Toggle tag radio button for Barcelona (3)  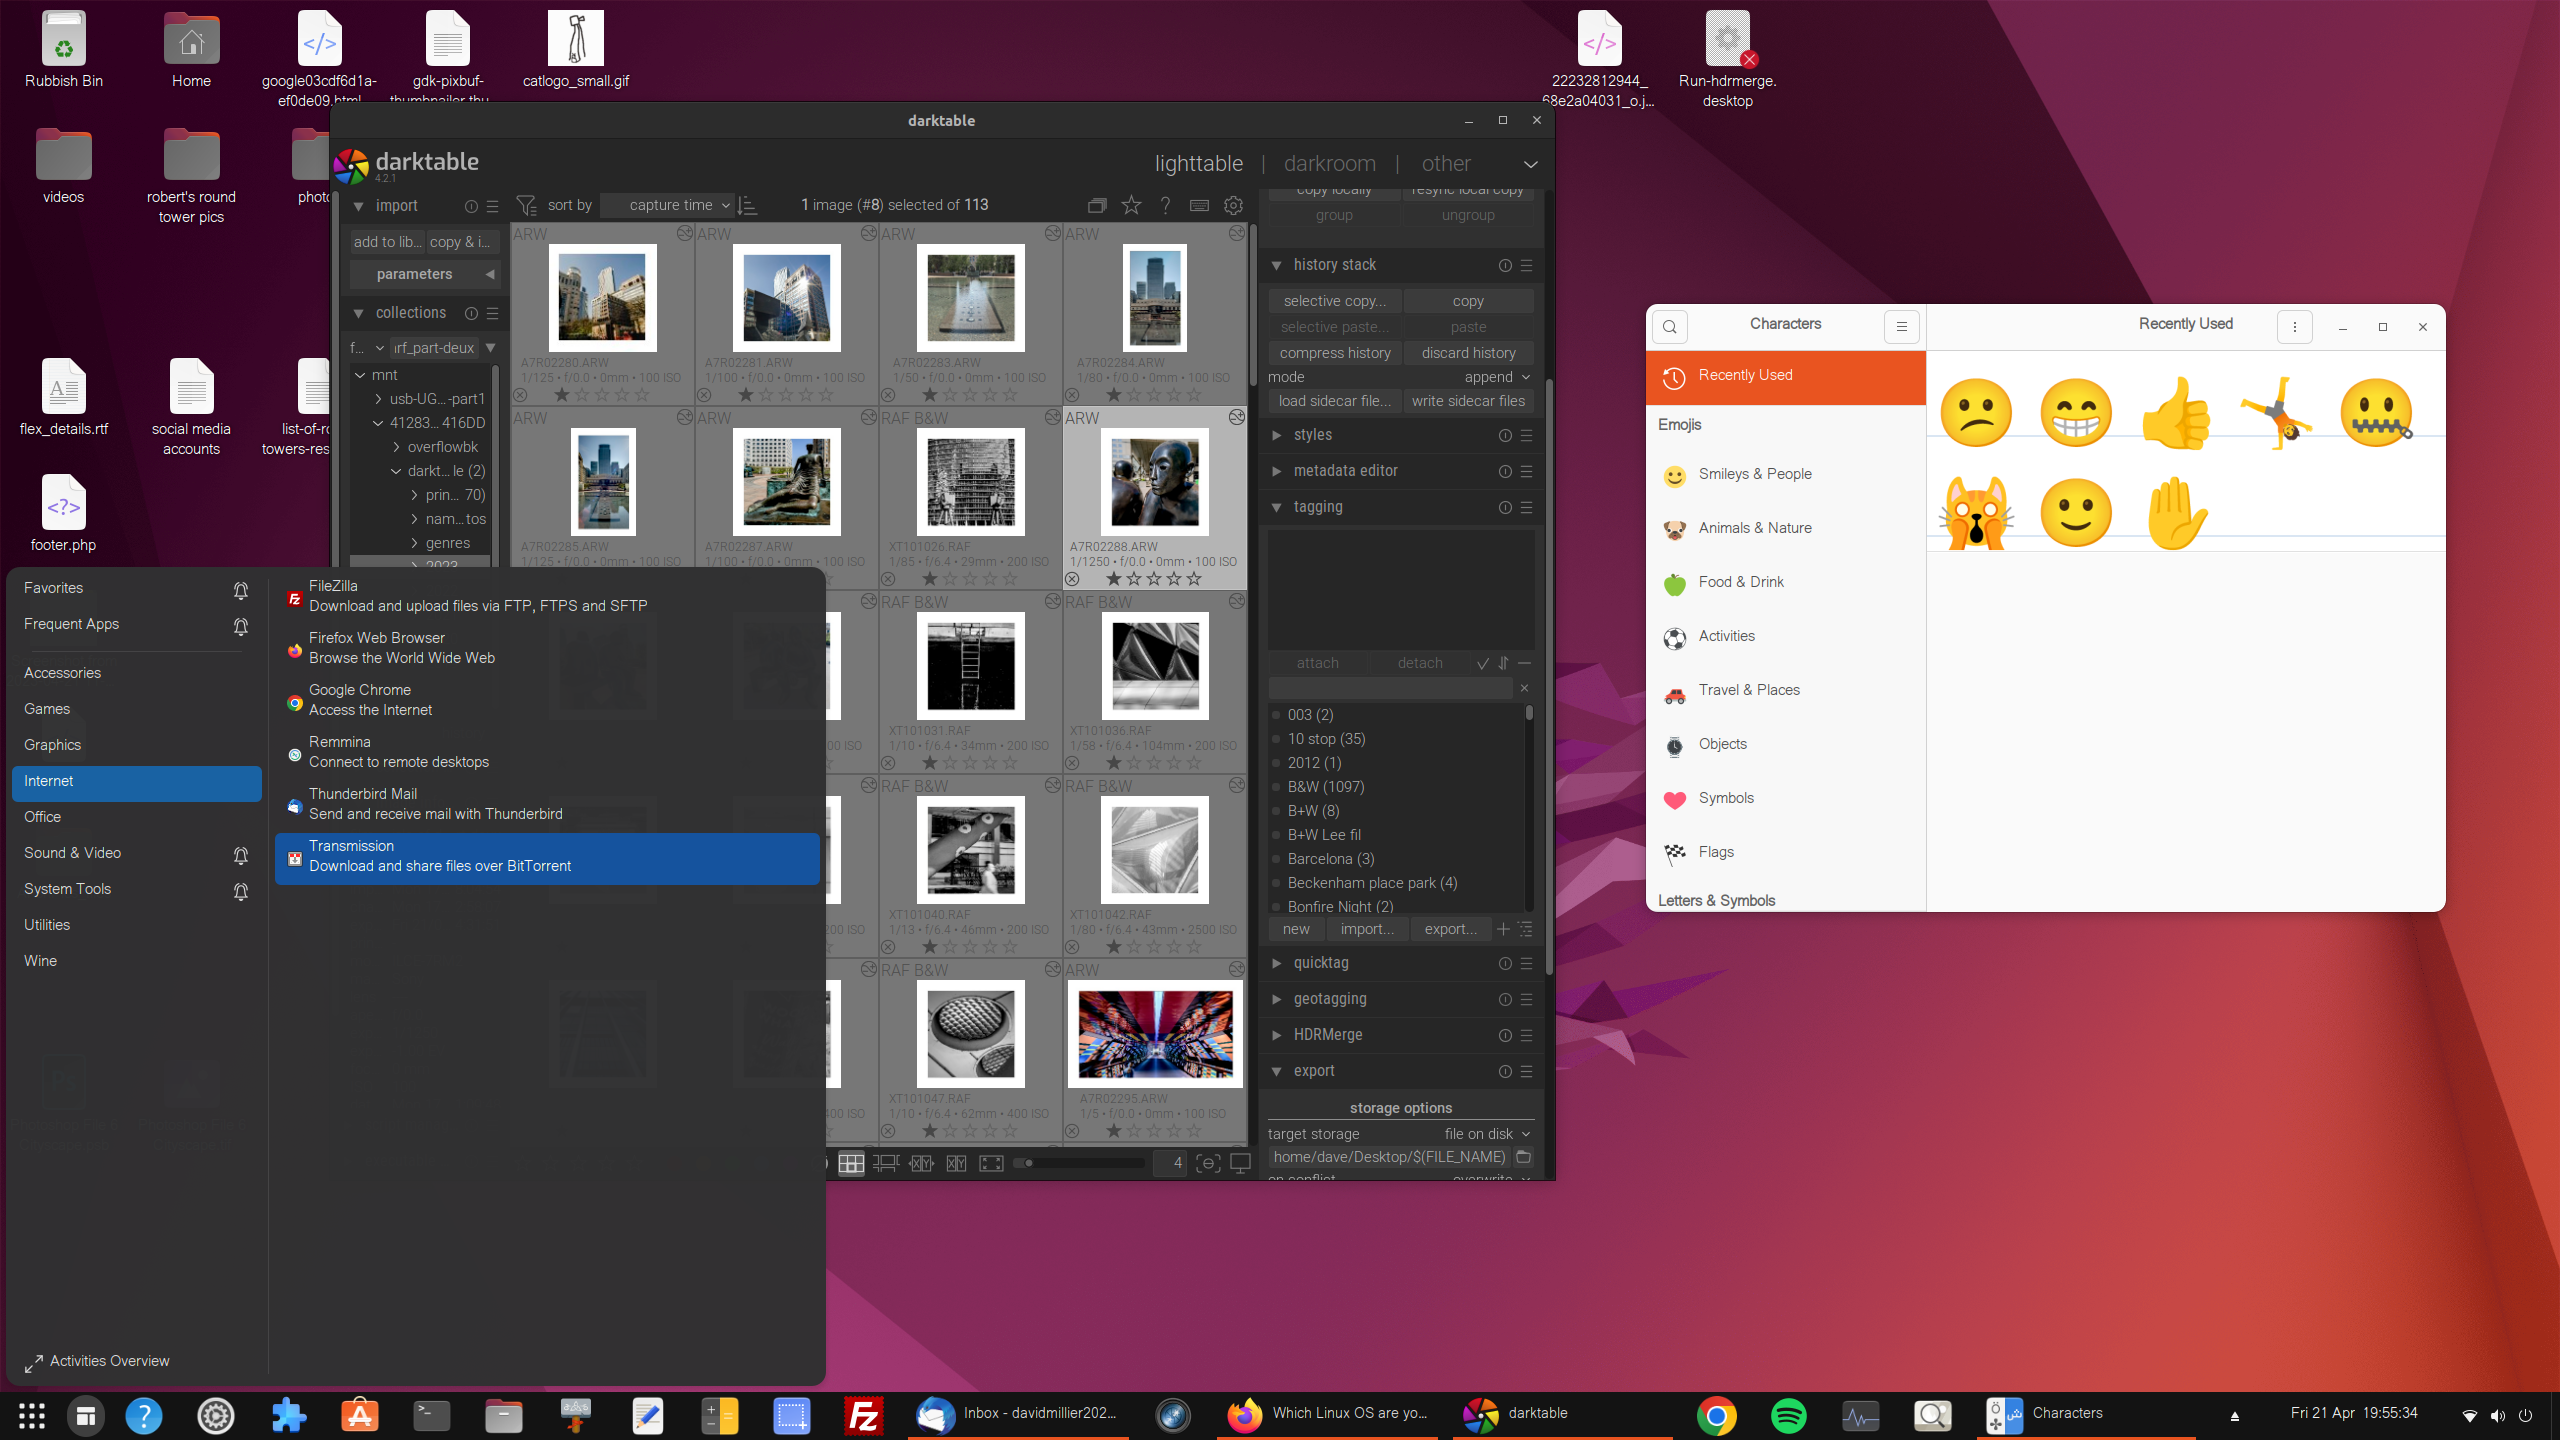pyautogui.click(x=1277, y=859)
